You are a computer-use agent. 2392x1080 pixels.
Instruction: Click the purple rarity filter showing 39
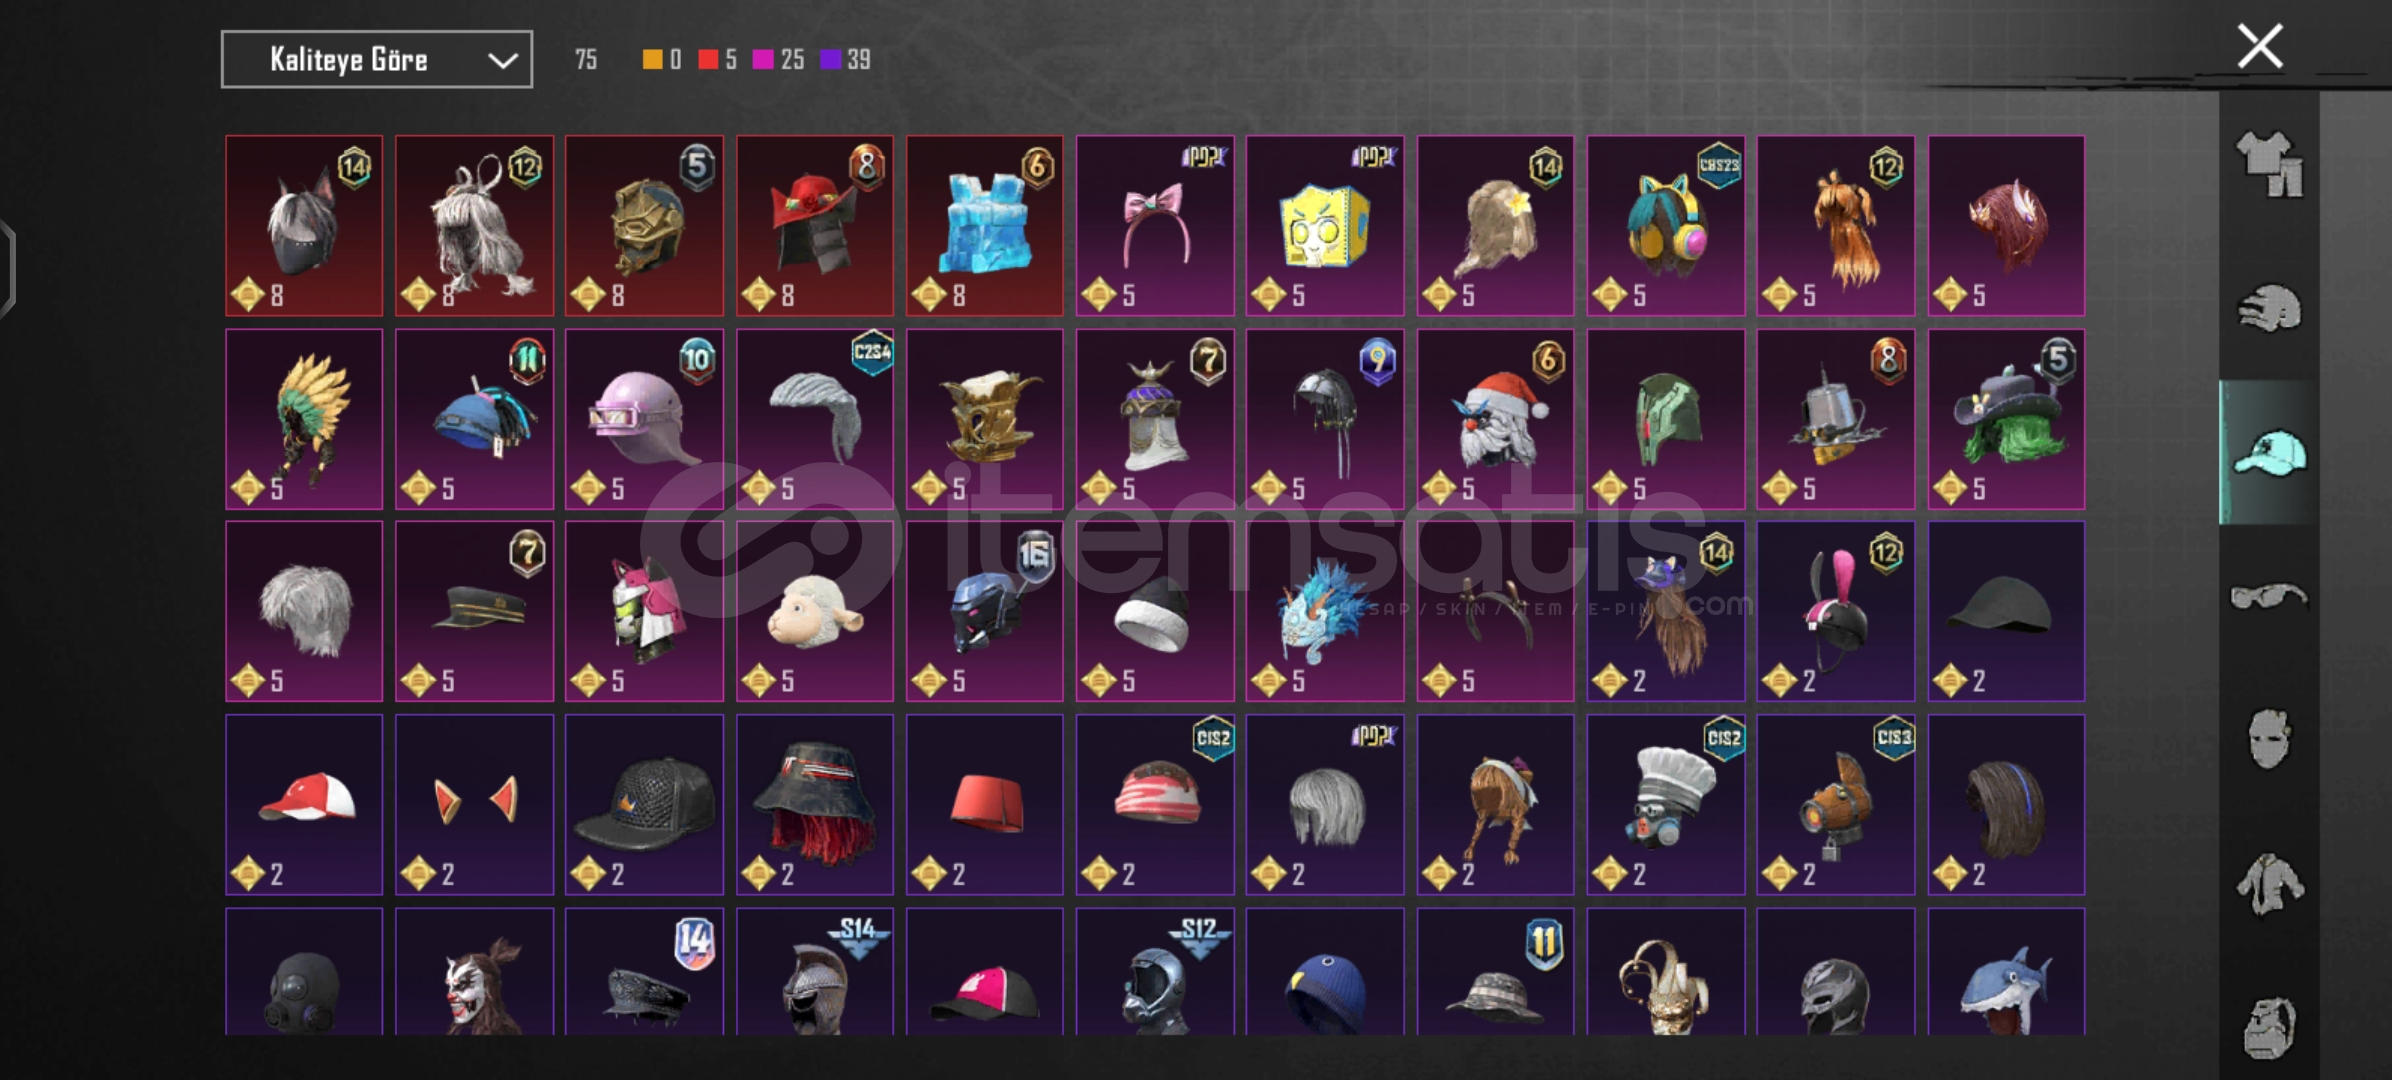845,60
